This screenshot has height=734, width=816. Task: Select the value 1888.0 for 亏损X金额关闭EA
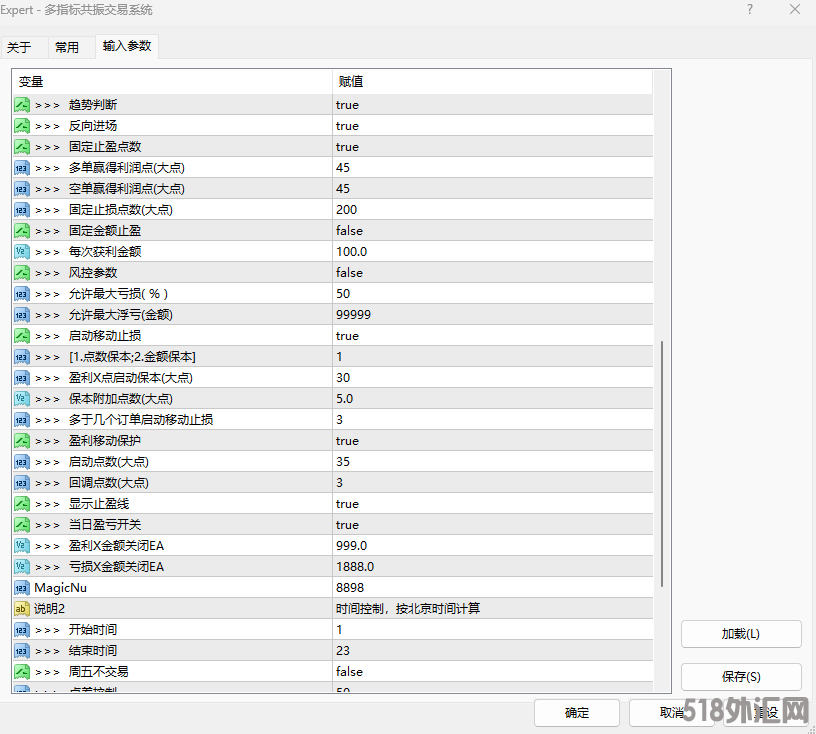(x=492, y=567)
